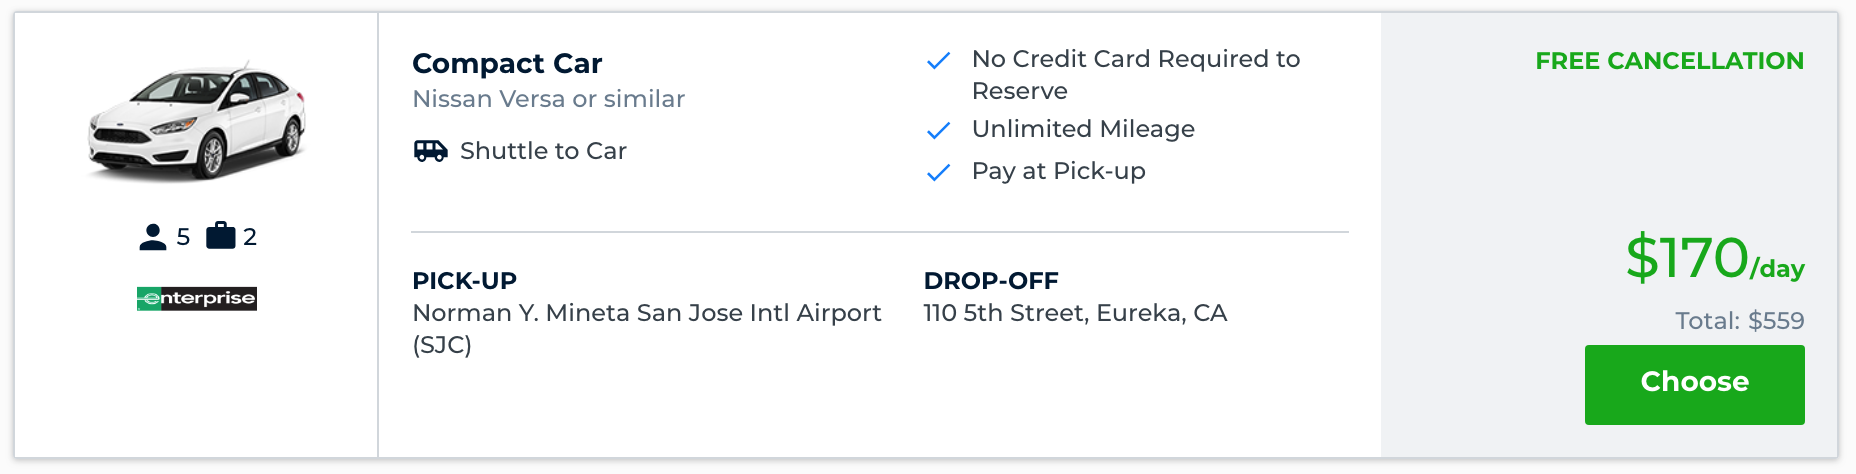Click the luggage suitcase icon

coord(220,236)
